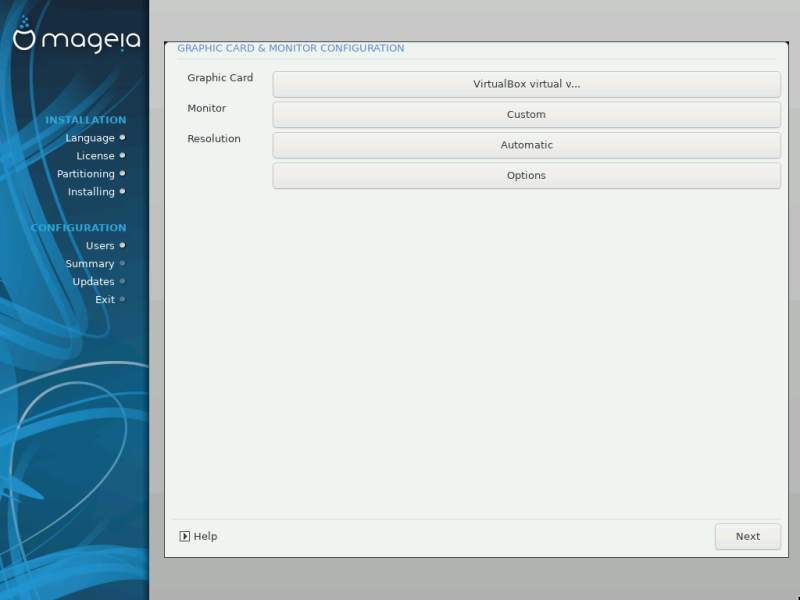
Task: Click the Summary step in sidebar
Action: (x=90, y=264)
